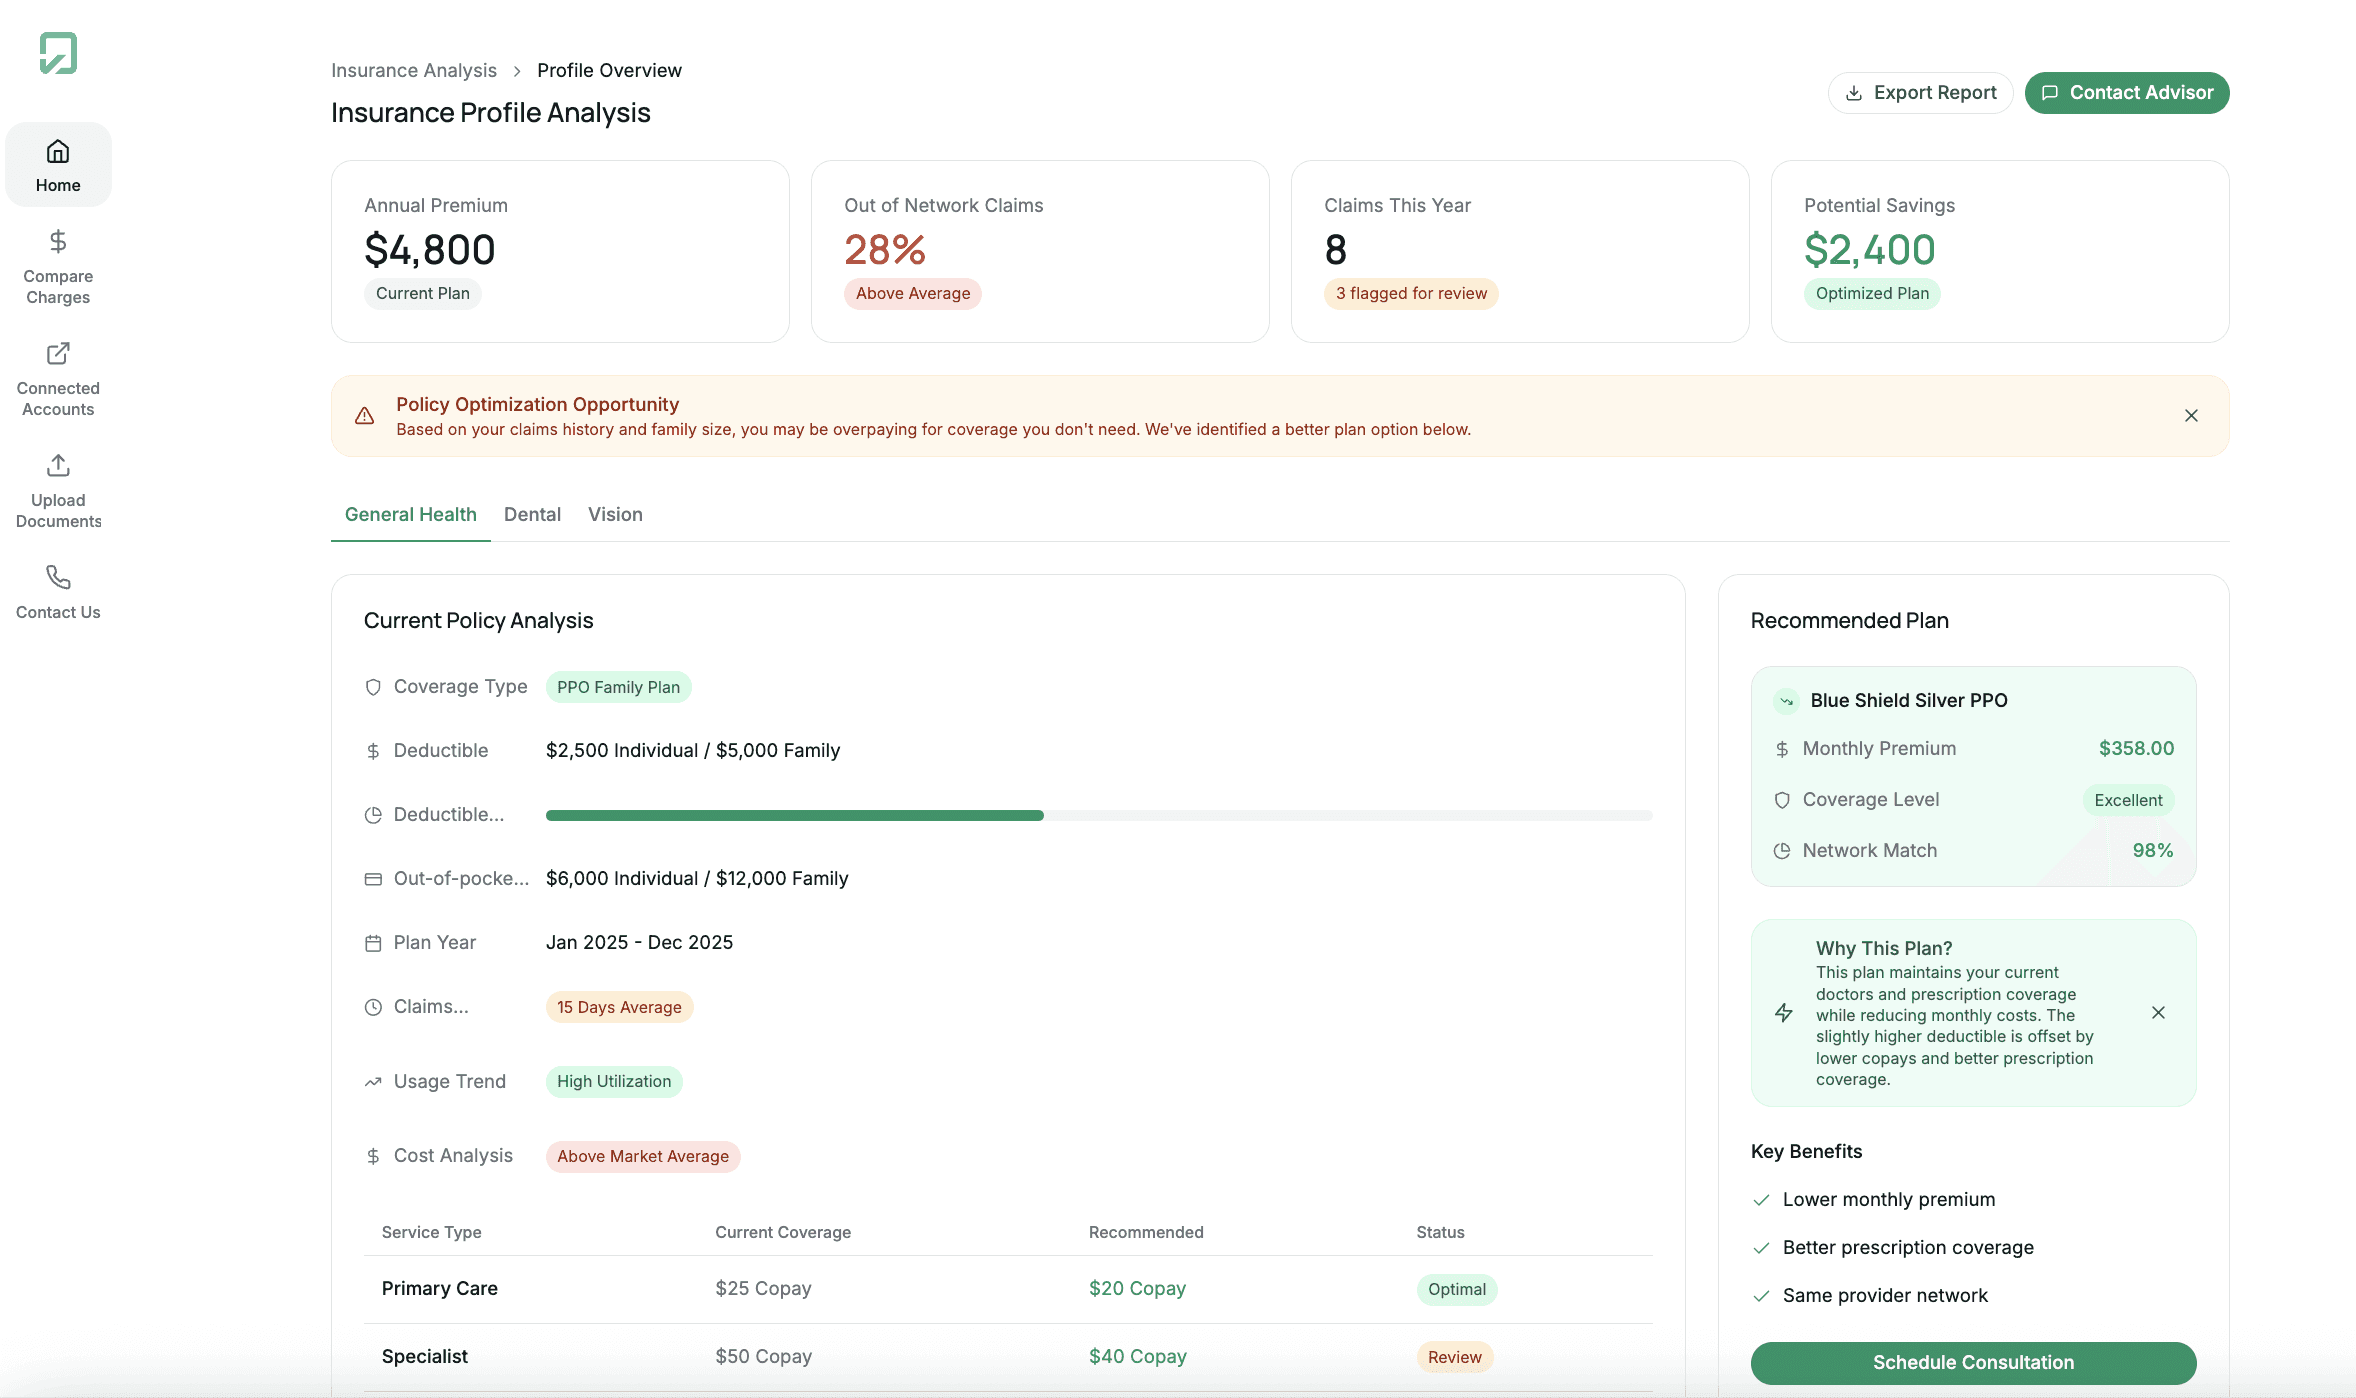The height and width of the screenshot is (1398, 2356).
Task: Click the Excellent coverage level badge
Action: coord(2128,801)
